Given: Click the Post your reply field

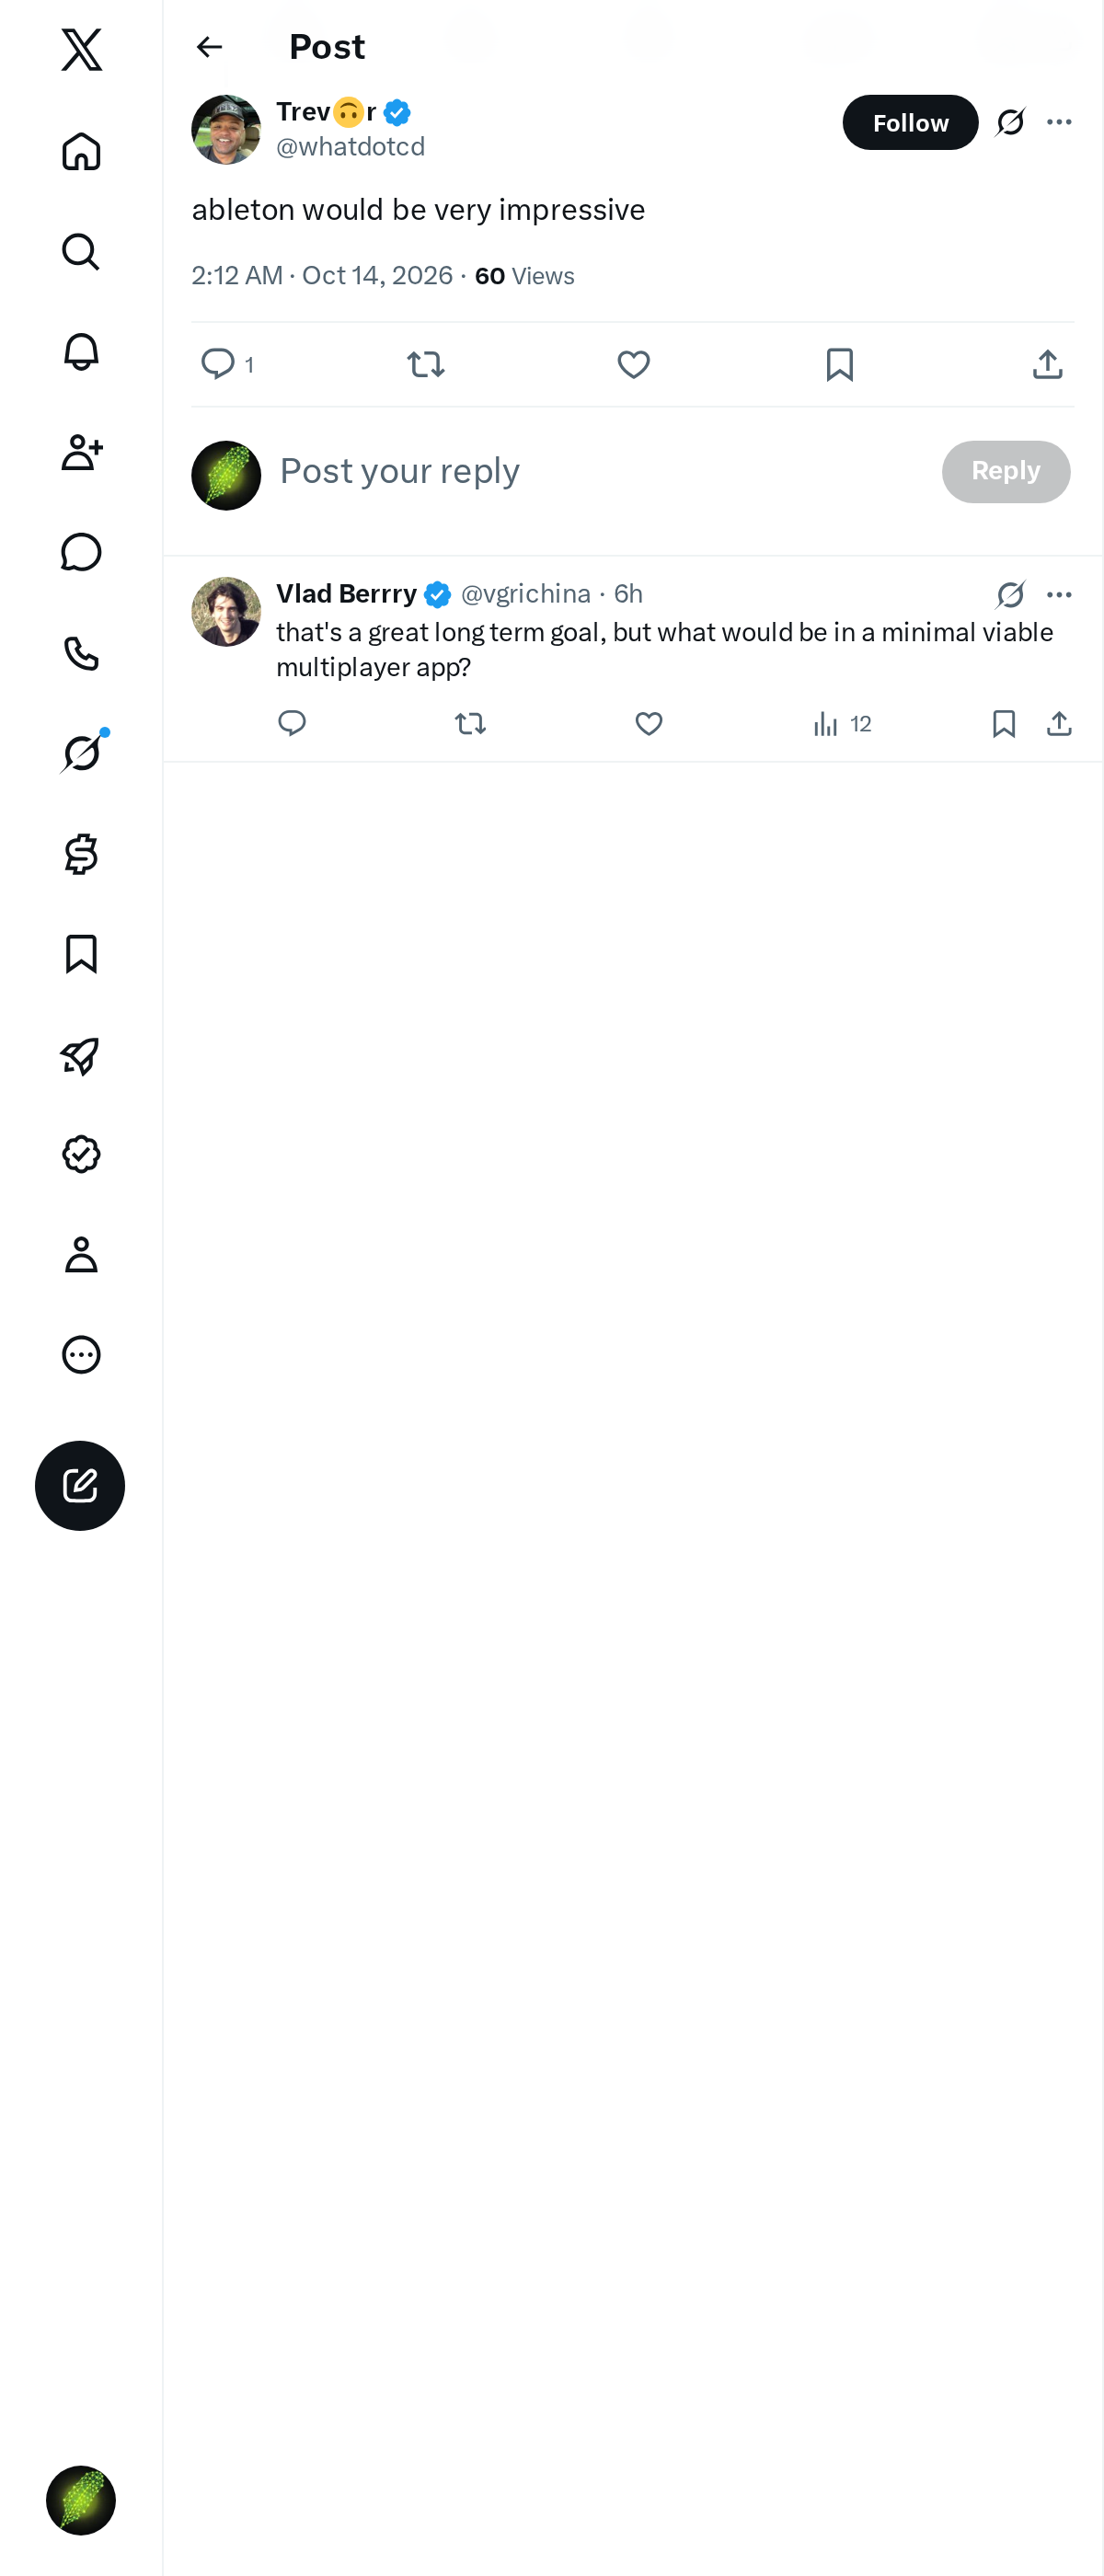Looking at the screenshot, I should click(600, 471).
